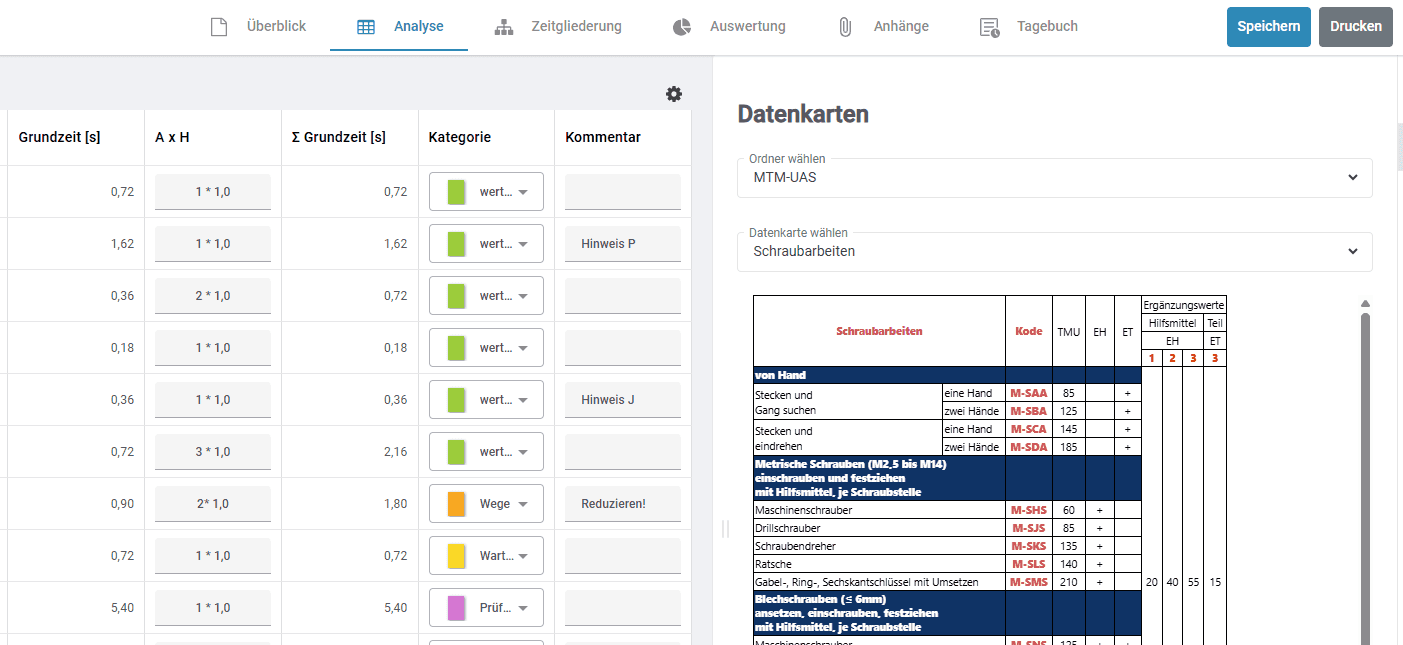Edit the Reduzieren! comment field
Screen dimensions: 1403x645
click(622, 504)
